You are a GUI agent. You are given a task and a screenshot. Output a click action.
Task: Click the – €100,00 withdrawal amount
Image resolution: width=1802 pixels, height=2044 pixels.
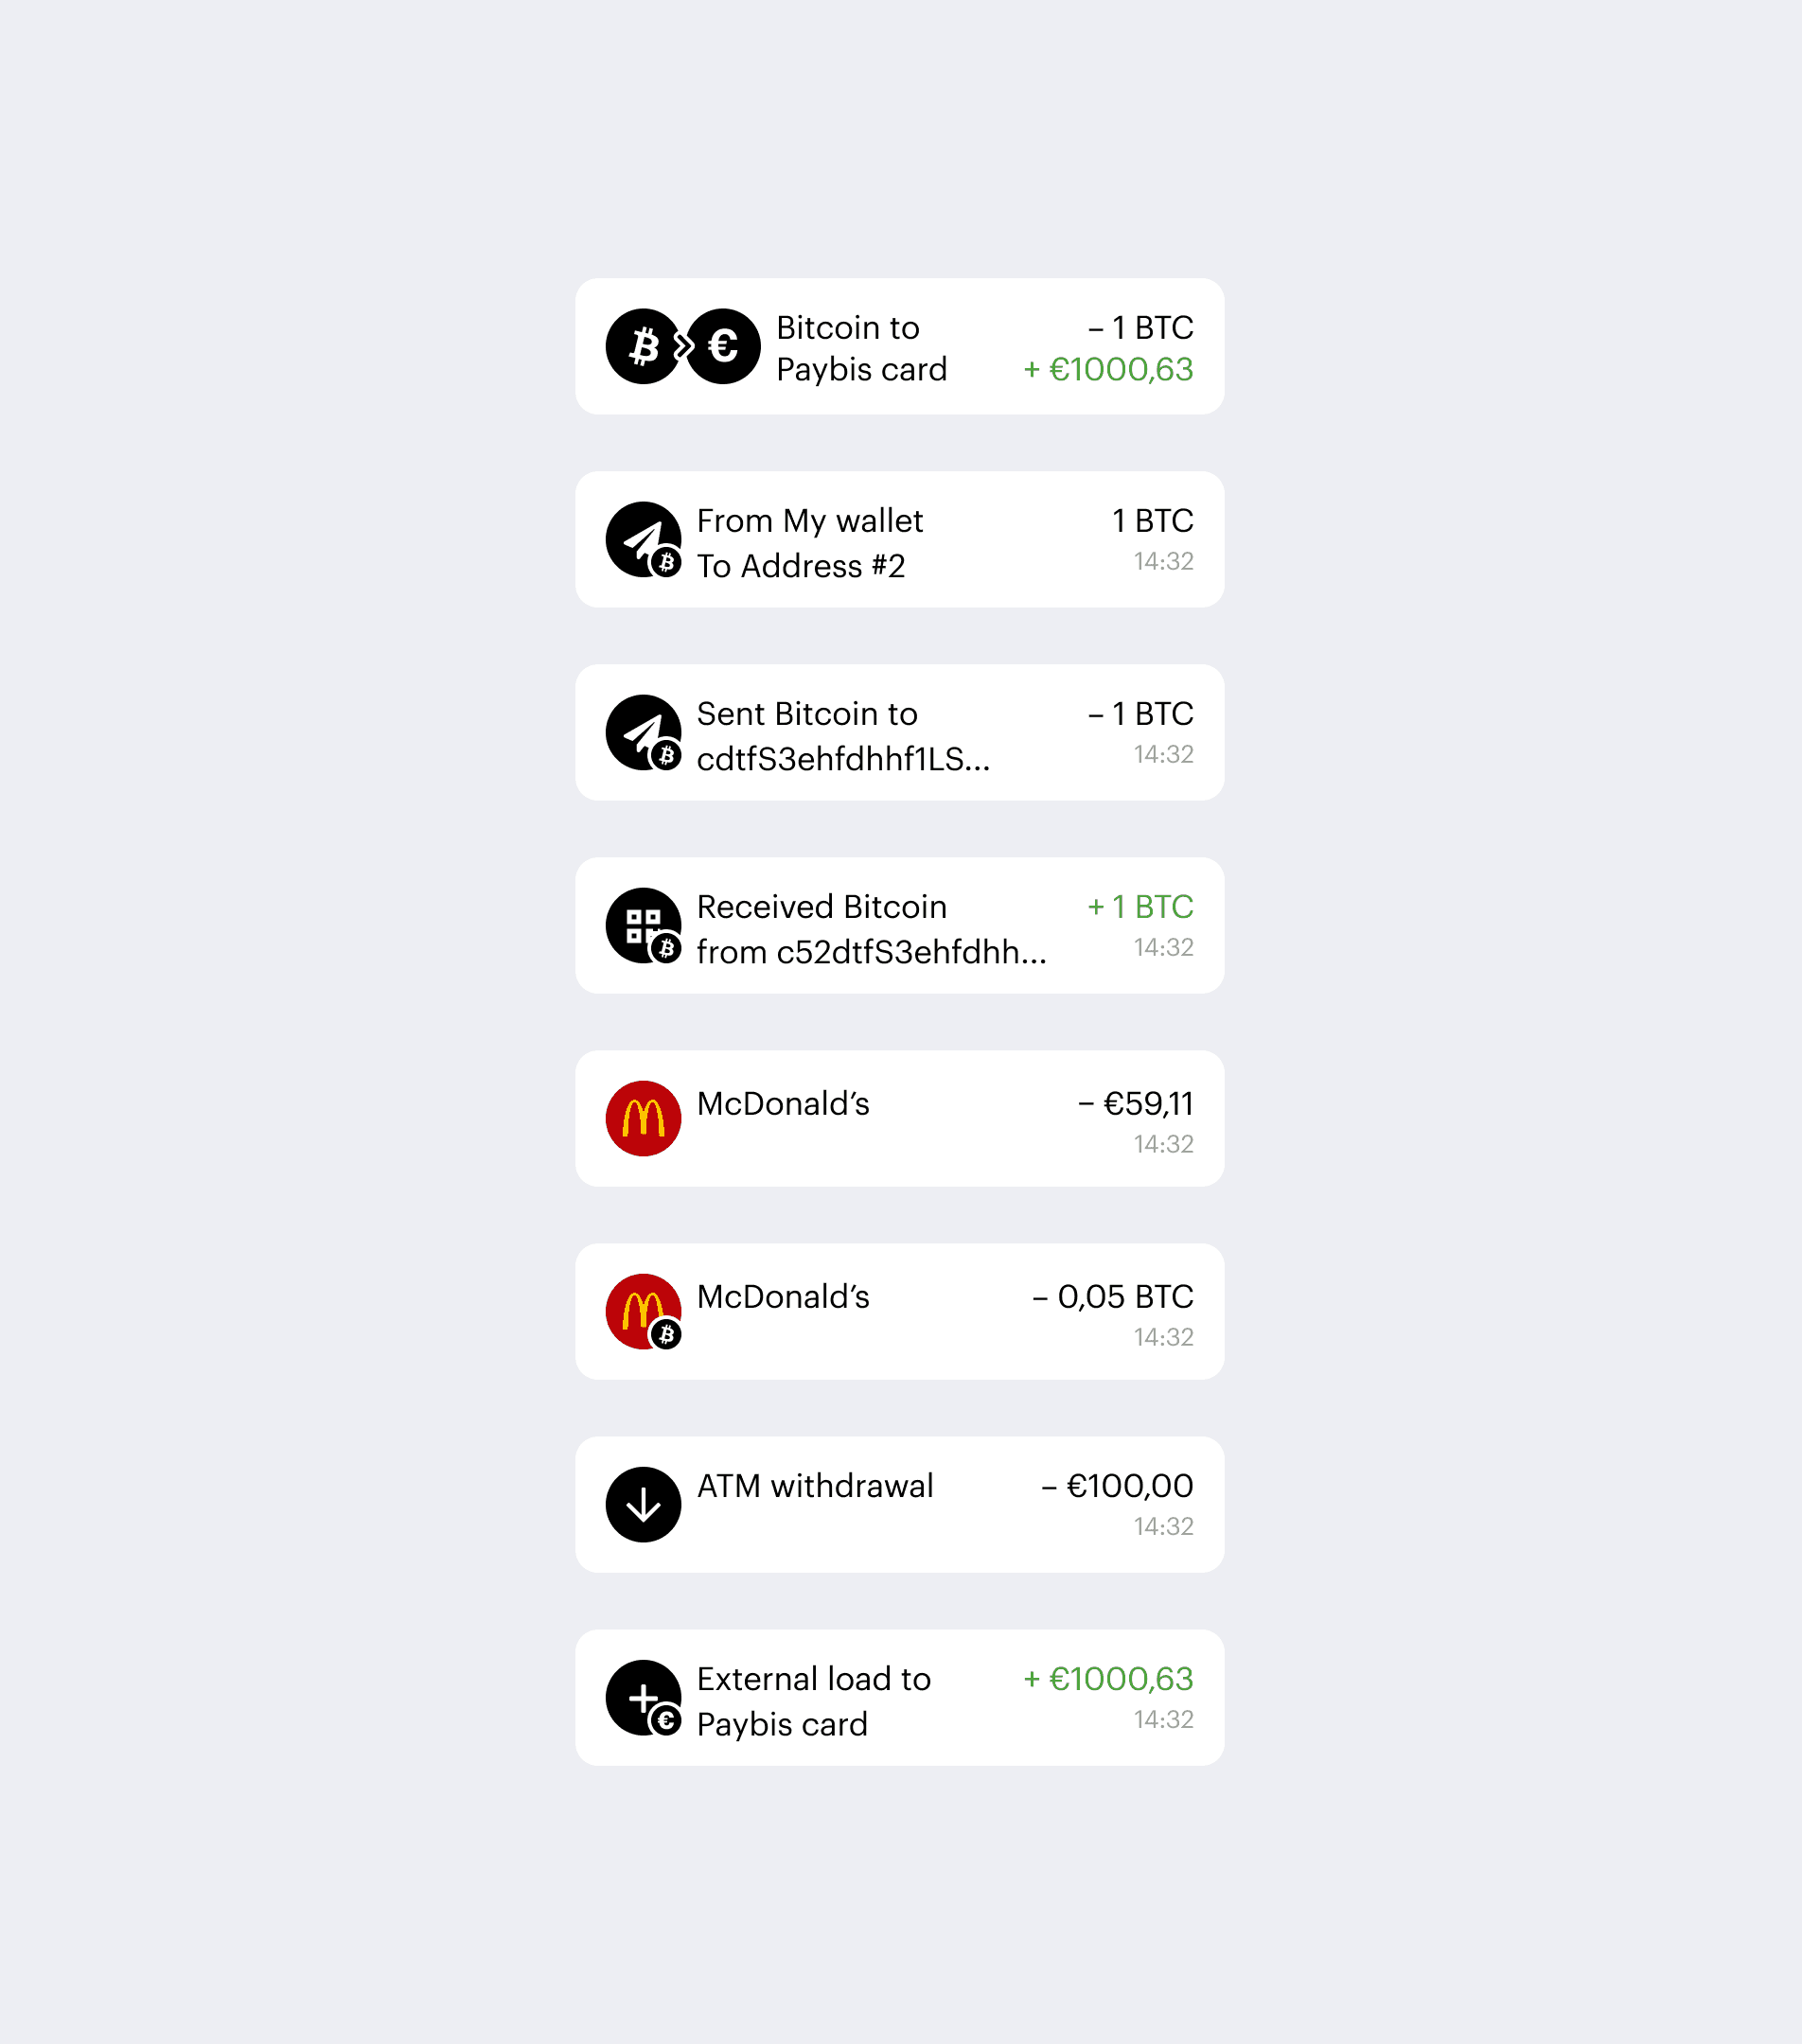1117,1486
